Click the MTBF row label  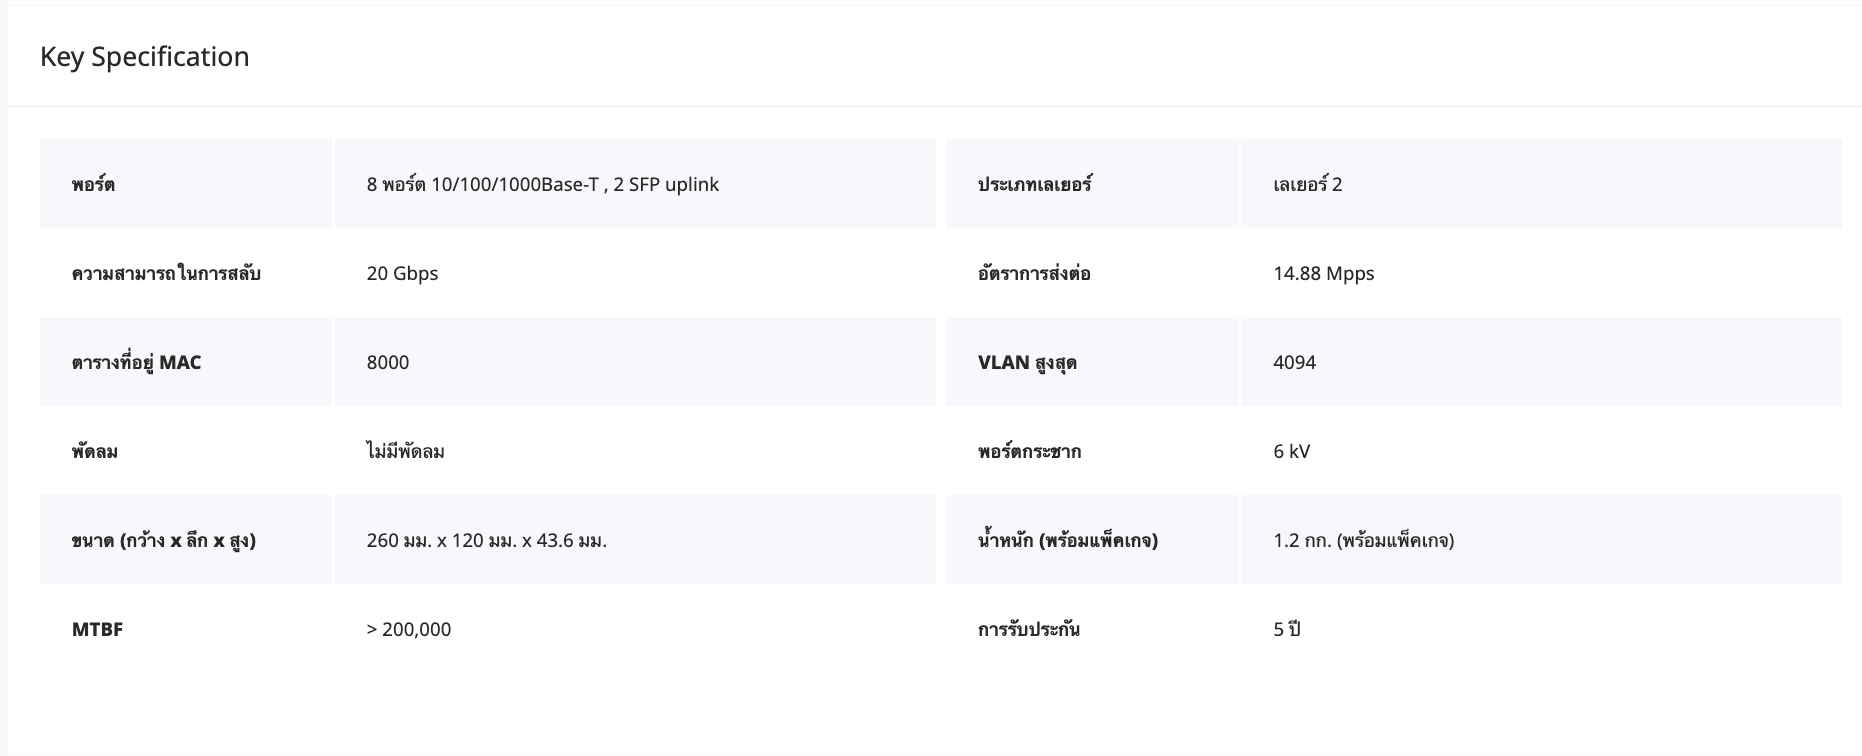pyautogui.click(x=97, y=630)
